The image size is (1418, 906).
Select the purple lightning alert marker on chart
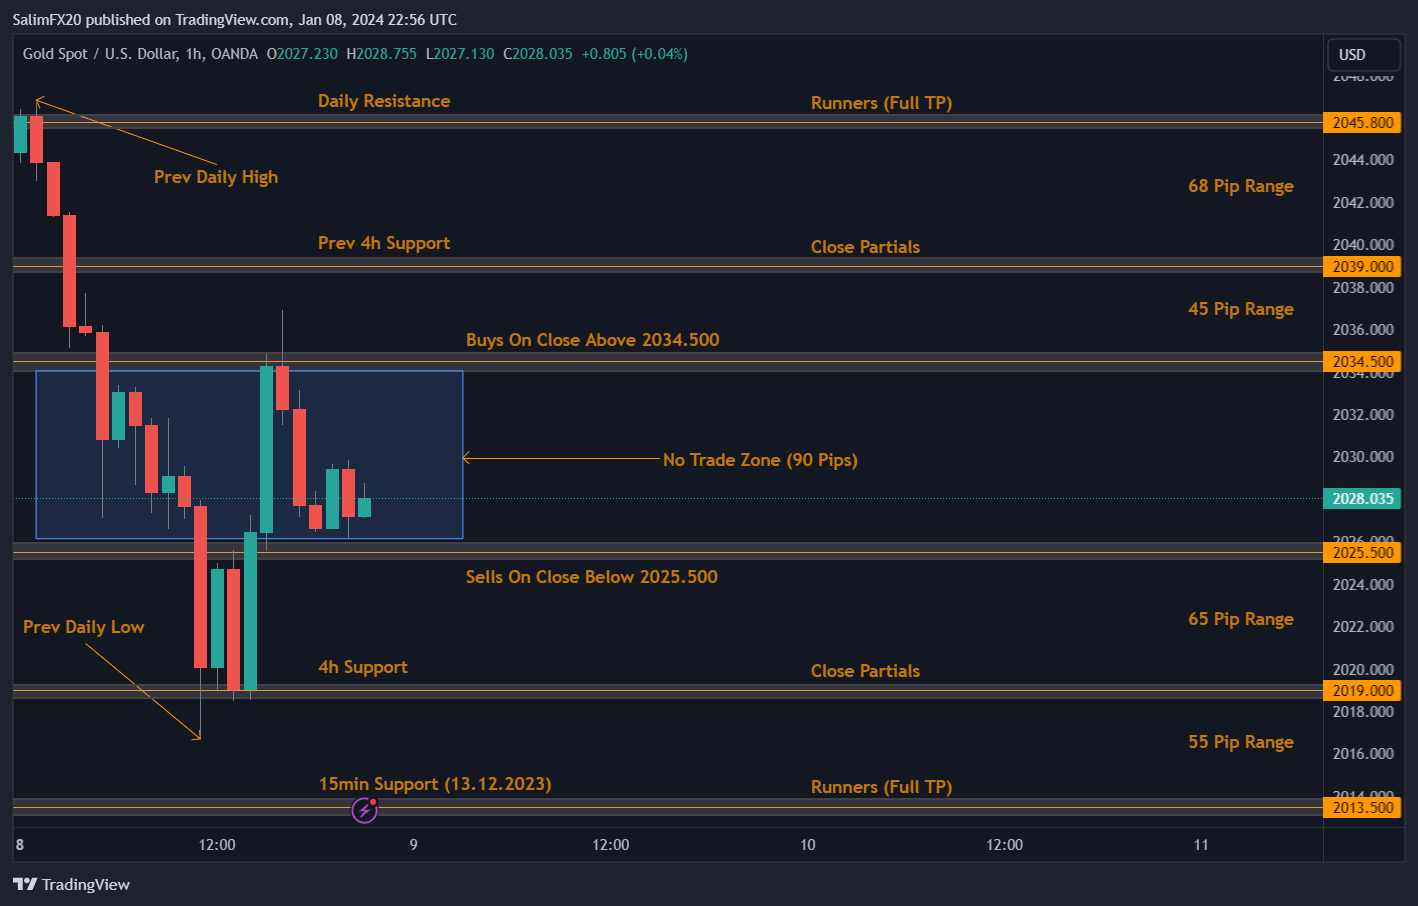tap(364, 810)
